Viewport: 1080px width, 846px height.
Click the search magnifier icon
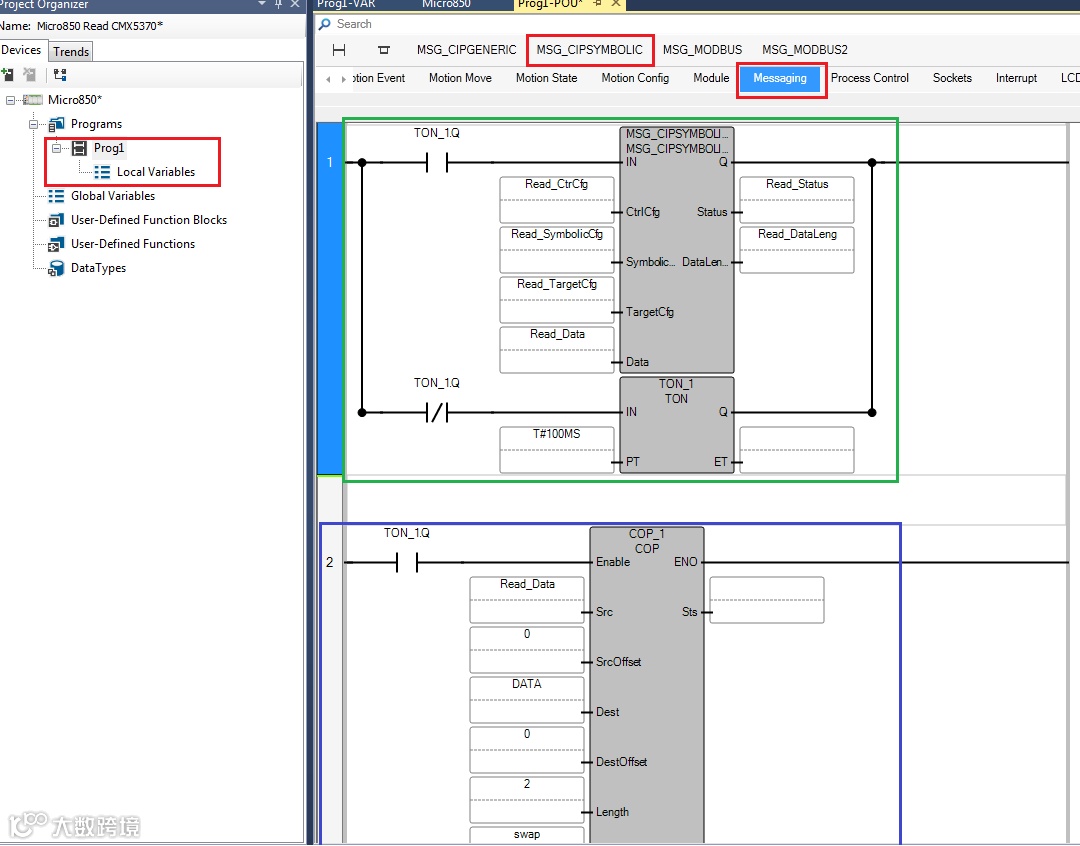tap(324, 24)
